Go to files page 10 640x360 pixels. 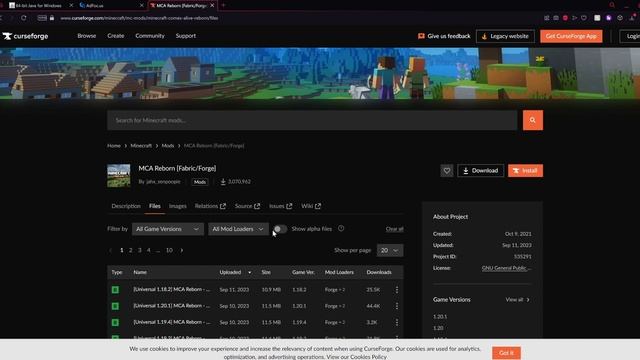tap(169, 250)
